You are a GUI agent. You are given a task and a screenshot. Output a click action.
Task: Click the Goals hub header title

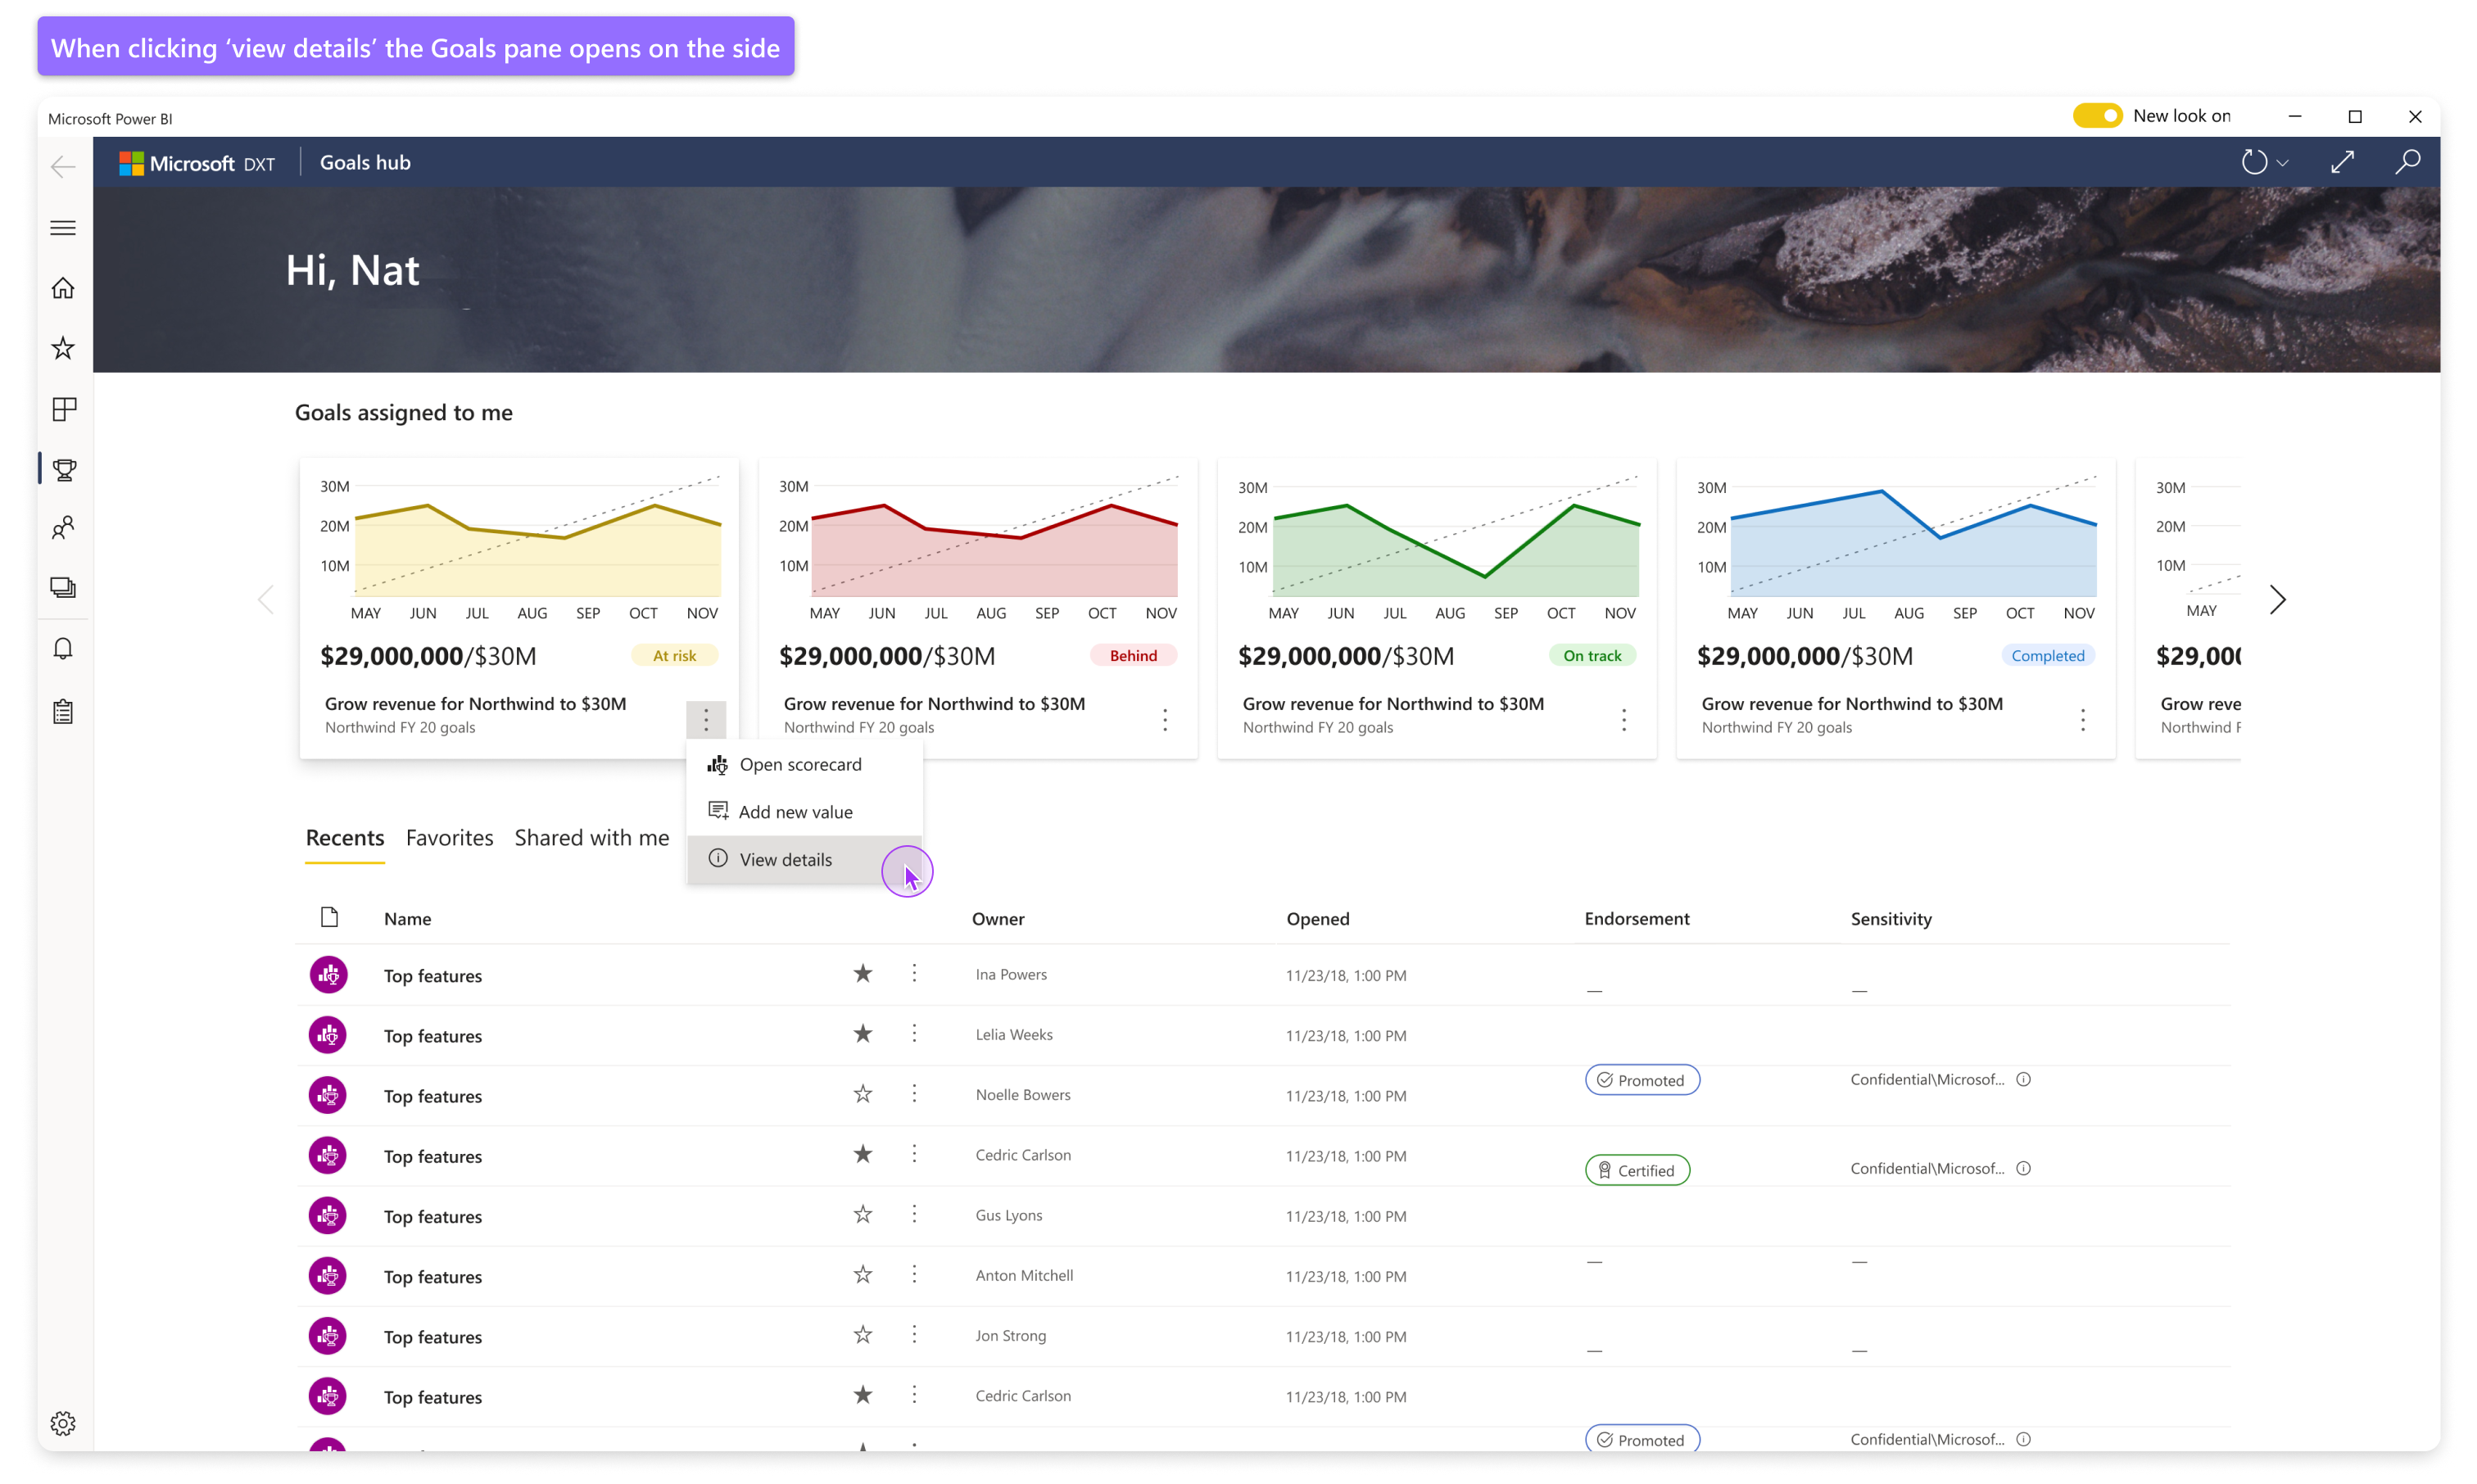click(365, 162)
